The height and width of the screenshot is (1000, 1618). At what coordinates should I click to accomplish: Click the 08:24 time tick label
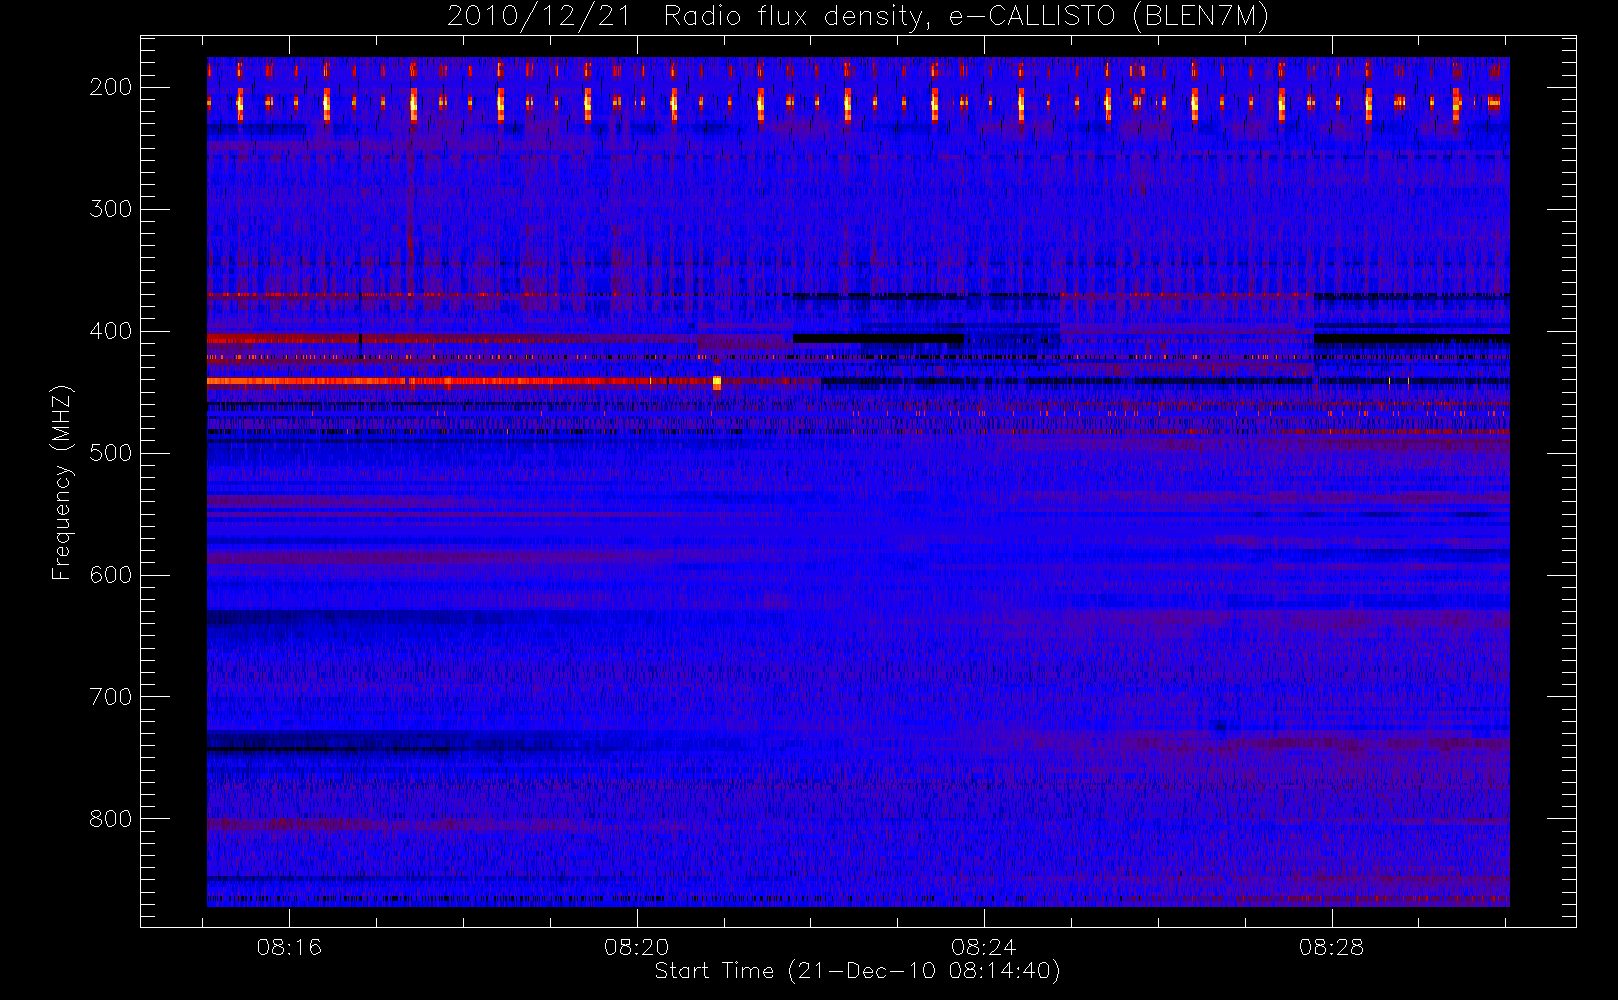(984, 947)
